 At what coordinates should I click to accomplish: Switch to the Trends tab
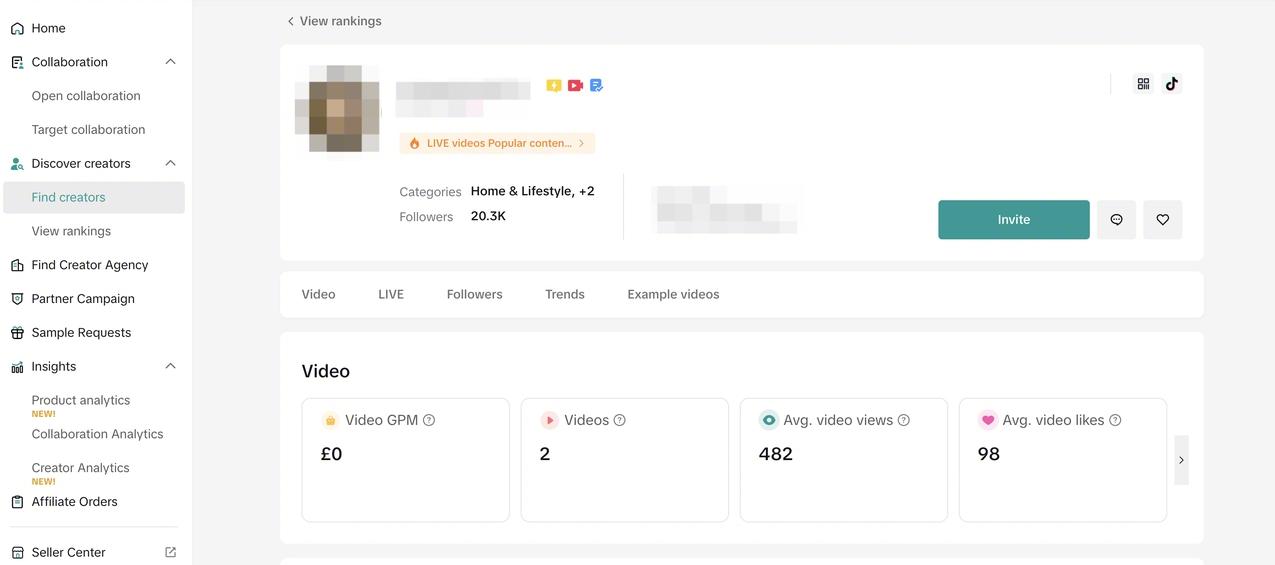tap(565, 294)
